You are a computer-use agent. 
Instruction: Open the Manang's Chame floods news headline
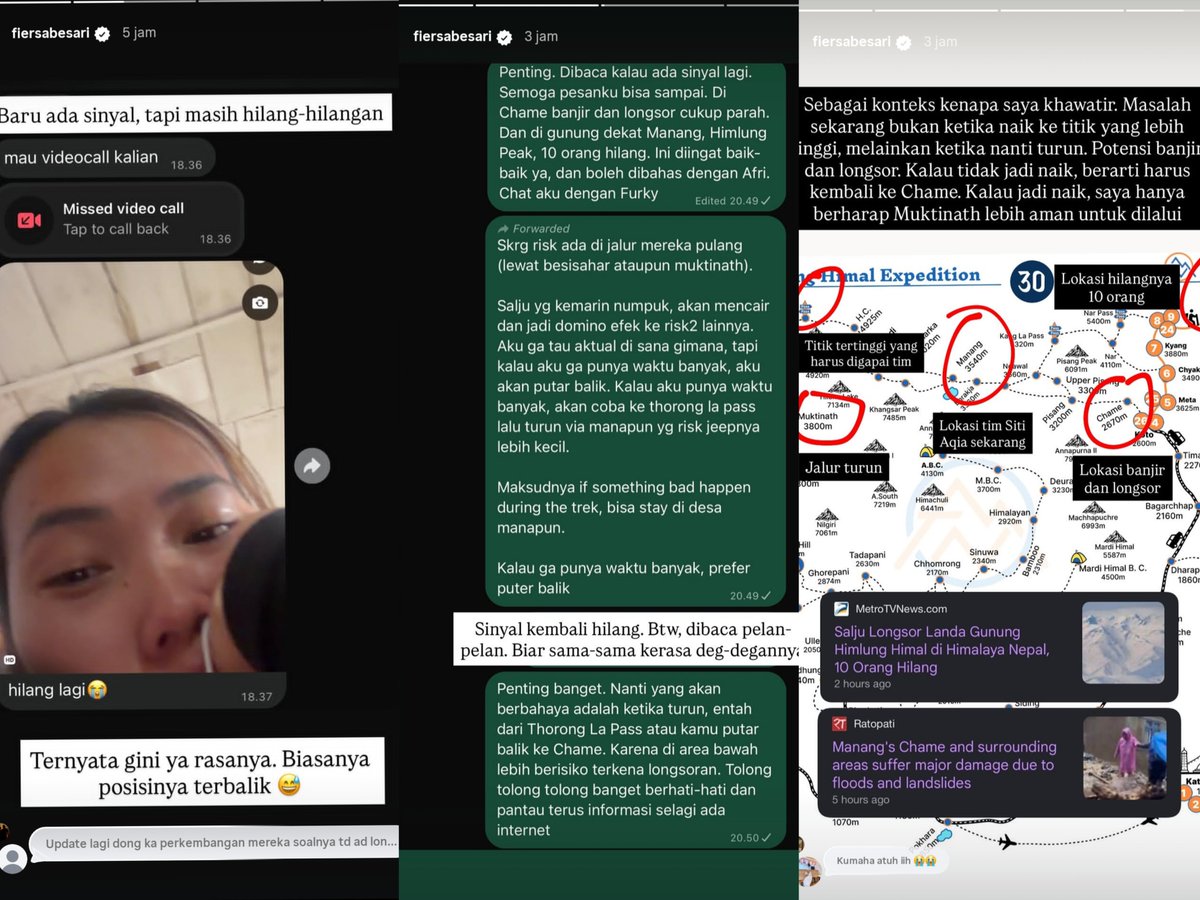click(x=944, y=765)
